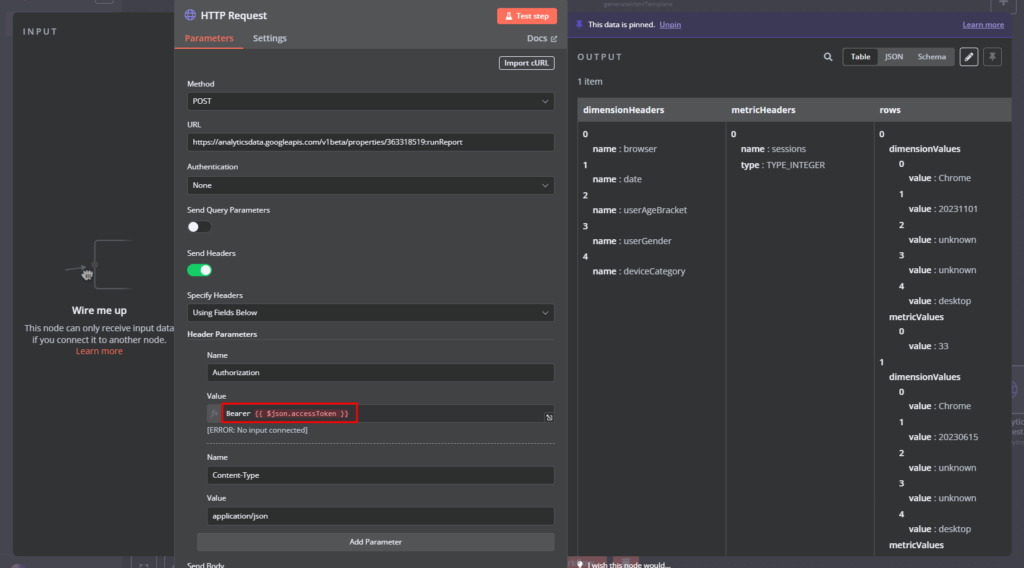Viewport: 1024px width, 568px height.
Task: Click the 'value : 33' metric value
Action: [928, 347]
